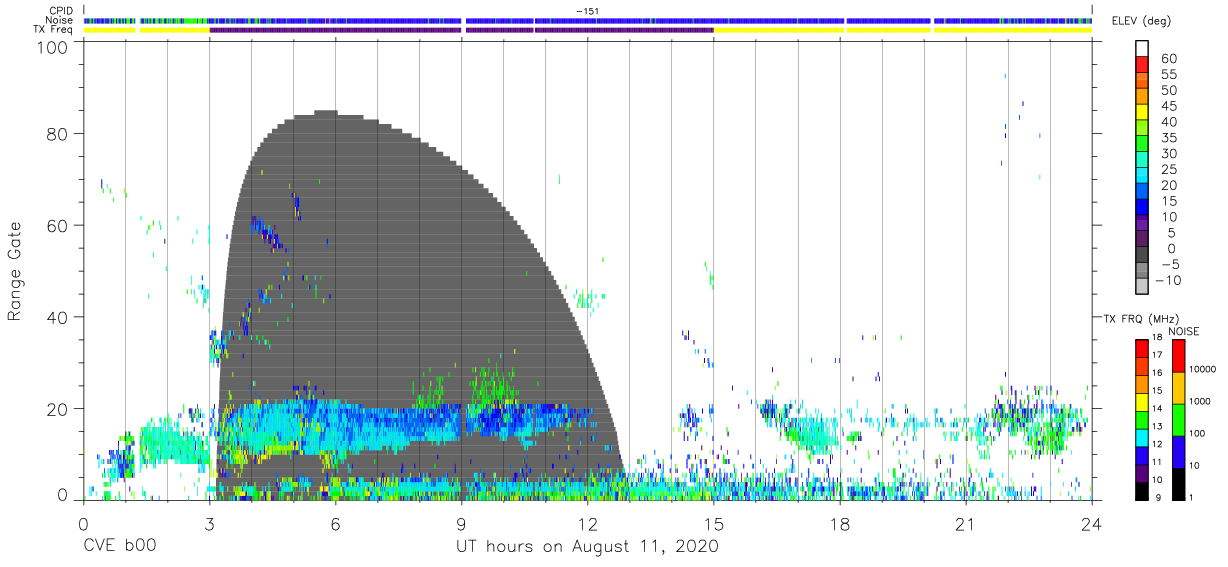This screenshot has height=567, width=1228.
Task: Click the 24 tick on UT hours axis
Action: [1092, 525]
